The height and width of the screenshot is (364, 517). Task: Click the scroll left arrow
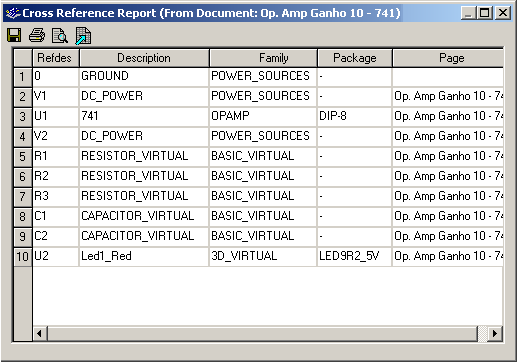coord(40,333)
